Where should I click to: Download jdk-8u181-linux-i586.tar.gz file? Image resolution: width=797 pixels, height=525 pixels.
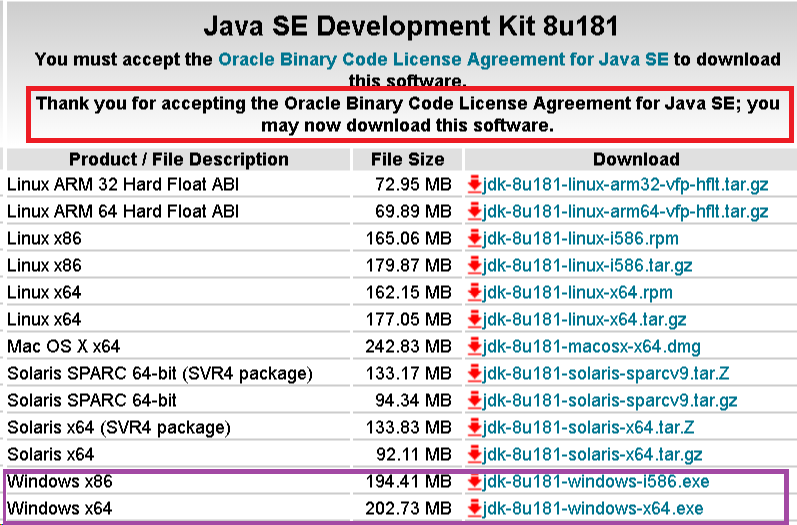(587, 265)
